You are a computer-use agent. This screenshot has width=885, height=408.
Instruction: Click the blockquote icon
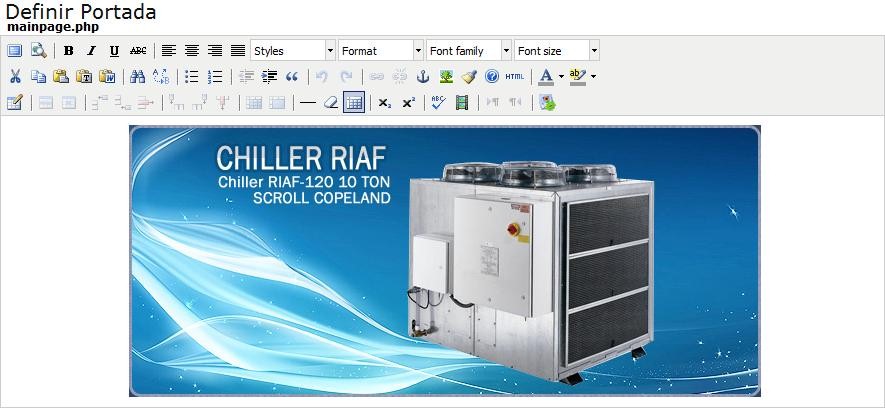point(293,77)
